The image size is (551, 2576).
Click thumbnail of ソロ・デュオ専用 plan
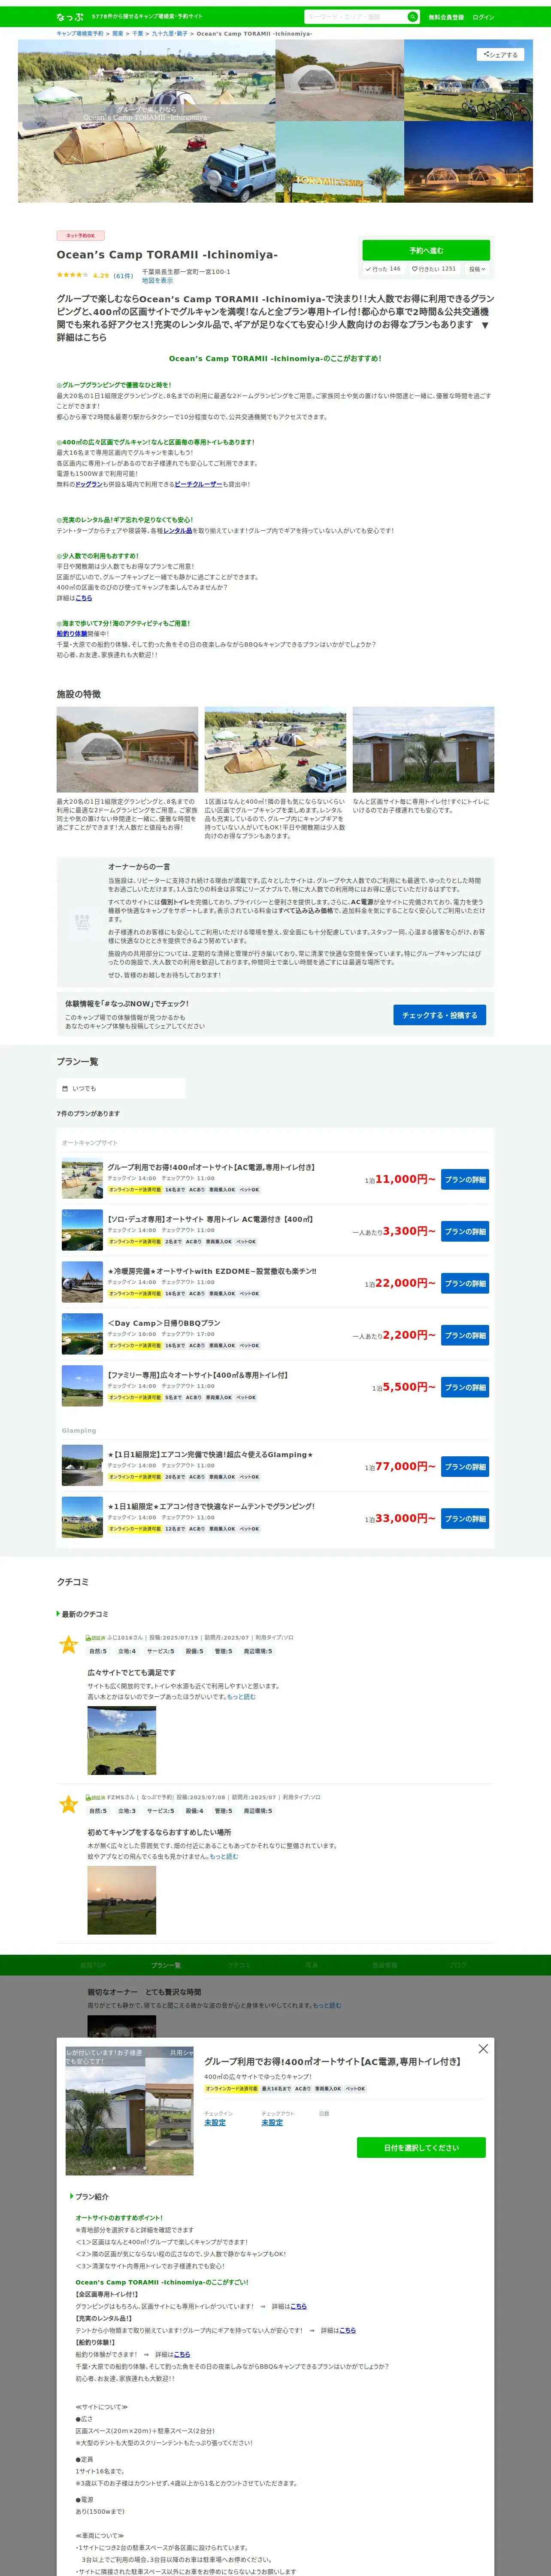click(x=82, y=1231)
